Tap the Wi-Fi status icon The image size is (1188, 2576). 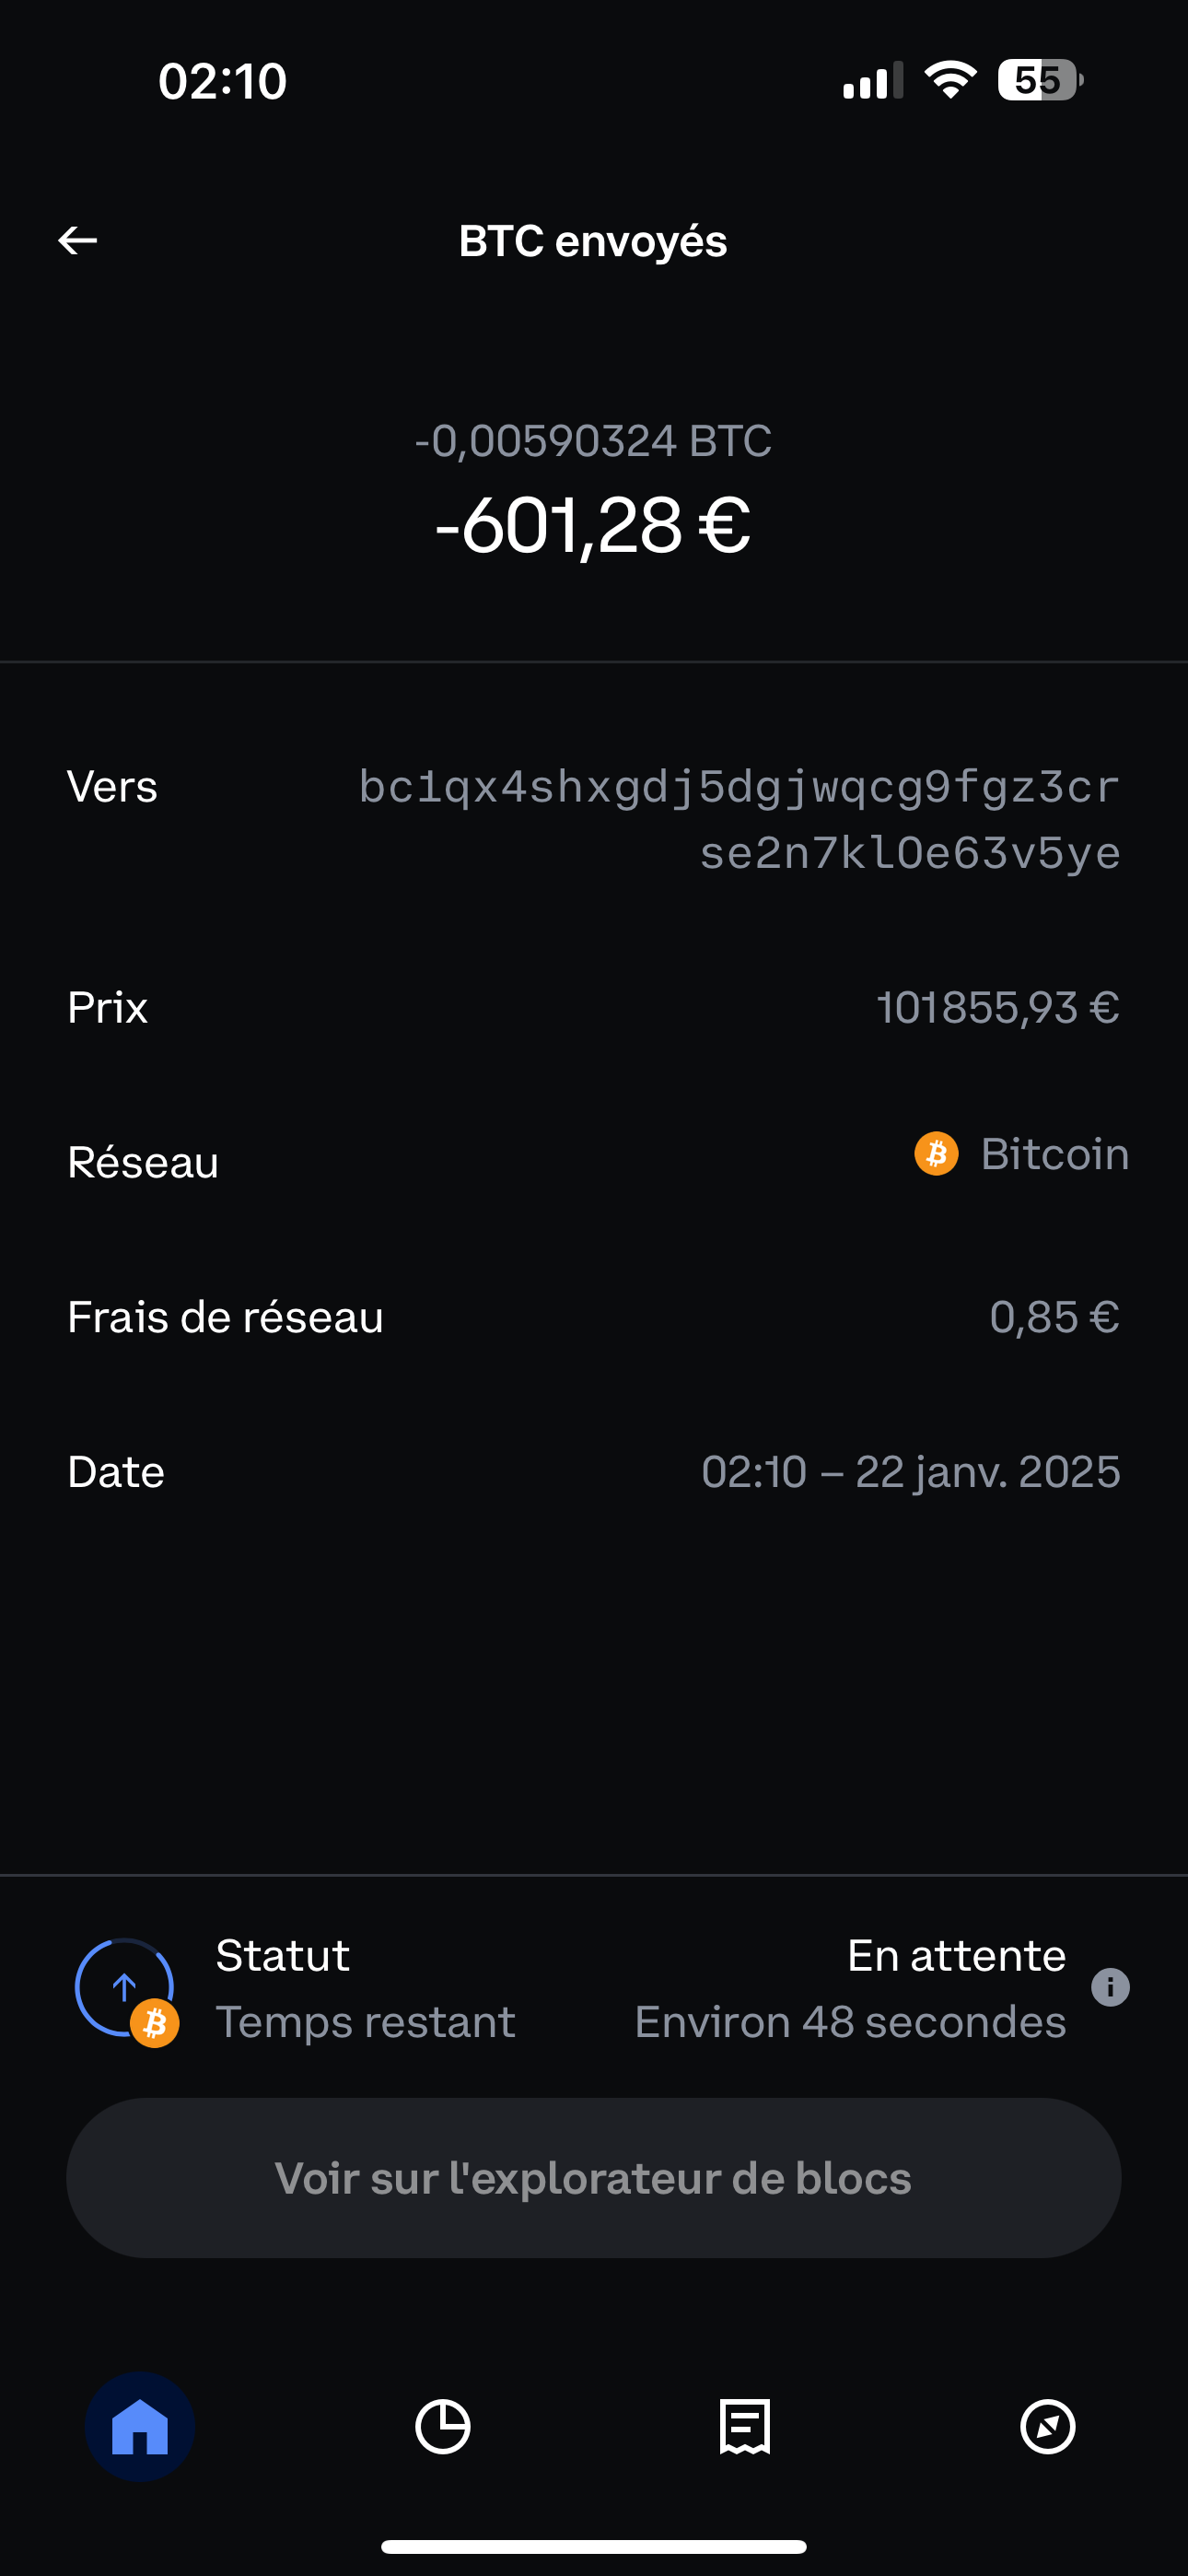[950, 80]
